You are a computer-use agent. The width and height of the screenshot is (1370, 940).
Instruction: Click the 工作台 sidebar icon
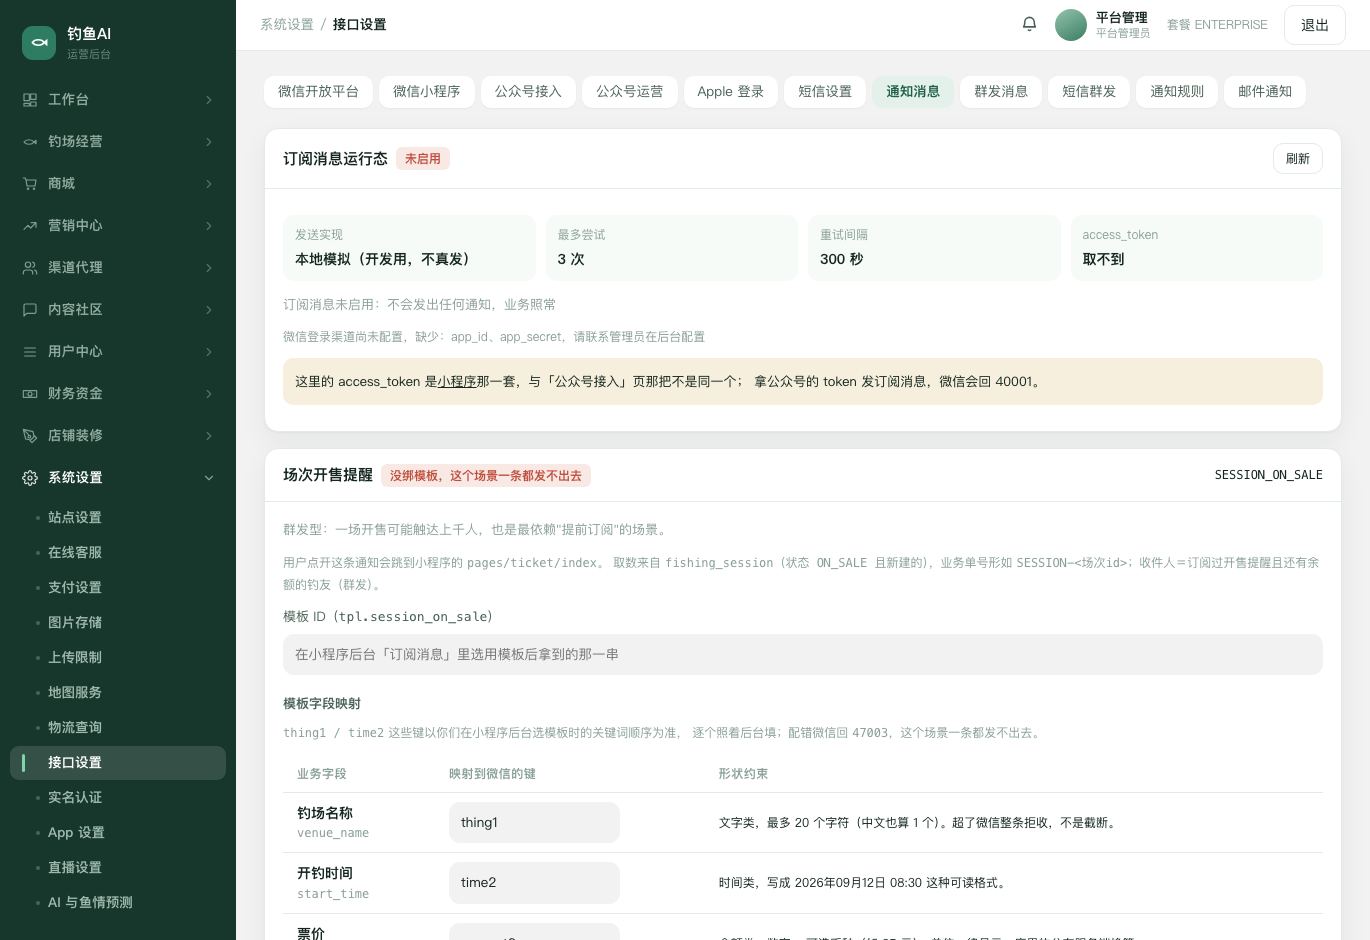point(30,100)
